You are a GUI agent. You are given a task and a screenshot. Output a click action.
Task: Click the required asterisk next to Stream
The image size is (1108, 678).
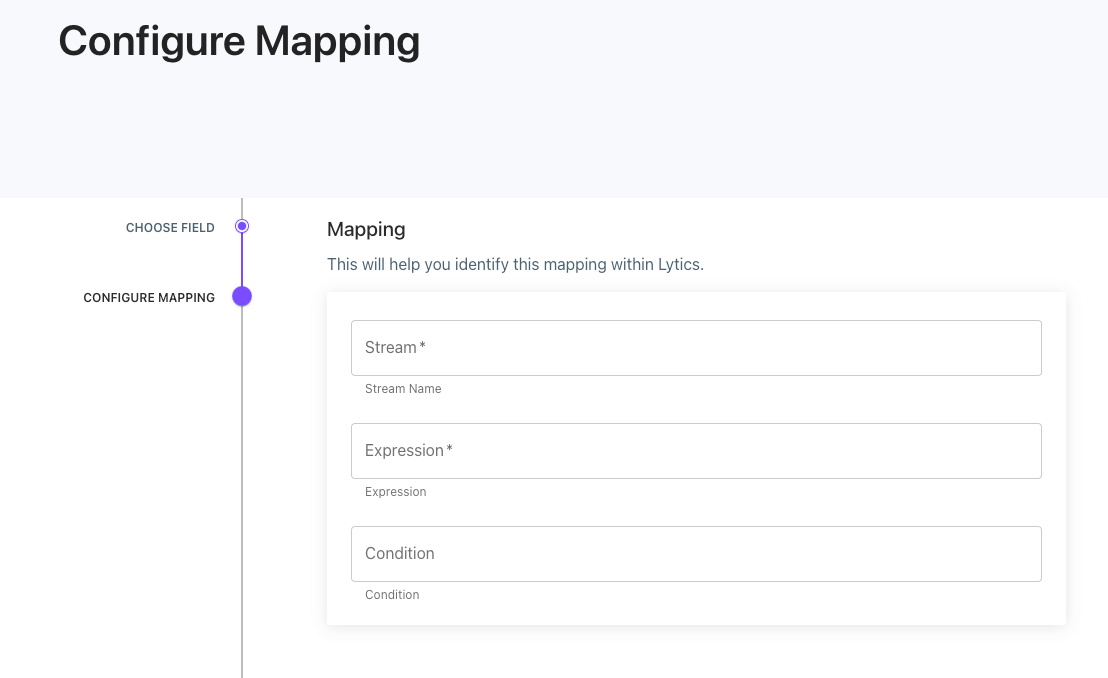click(x=422, y=345)
